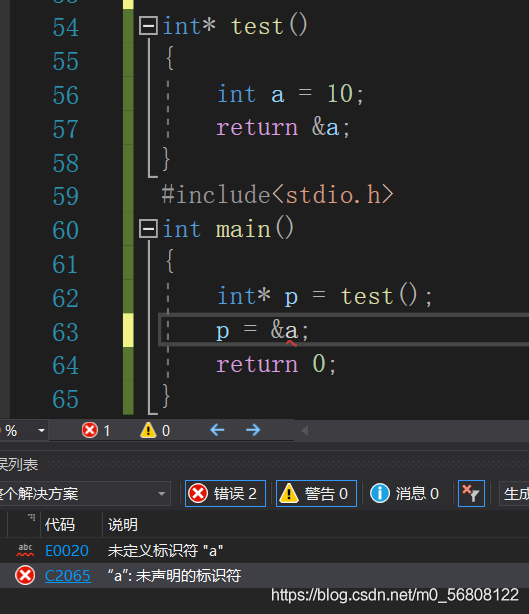529x614 pixels.
Task: Open the E0020 error code link
Action: coord(67,551)
